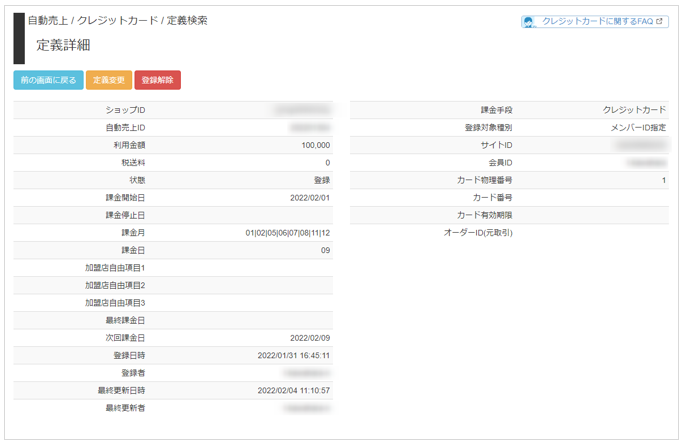Click the 課金開始日 value 2022/02/01

click(x=310, y=198)
